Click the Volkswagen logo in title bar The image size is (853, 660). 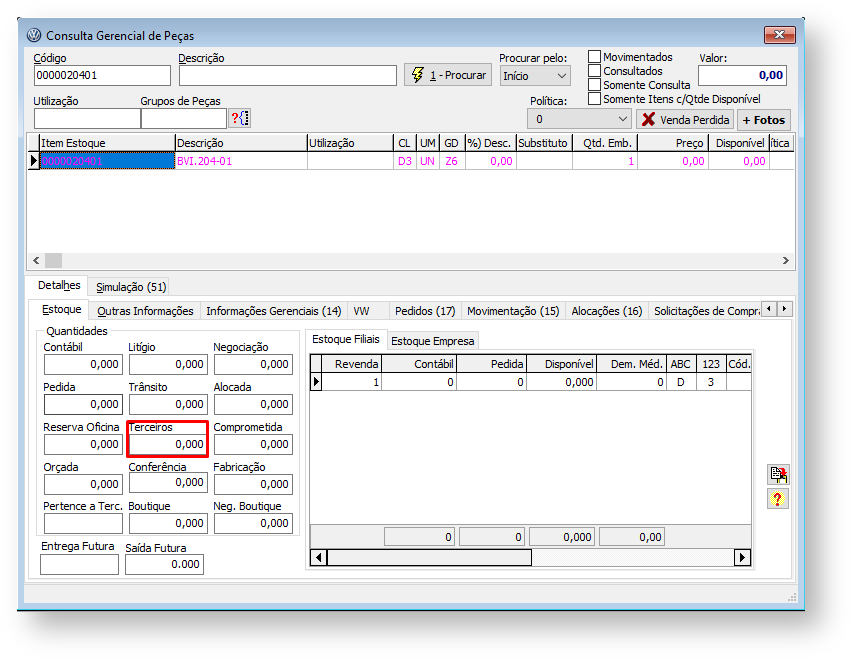tap(34, 35)
